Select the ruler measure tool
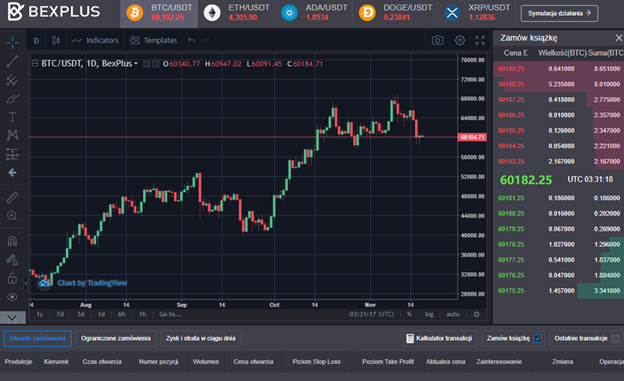This screenshot has width=624, height=381. coord(12,198)
